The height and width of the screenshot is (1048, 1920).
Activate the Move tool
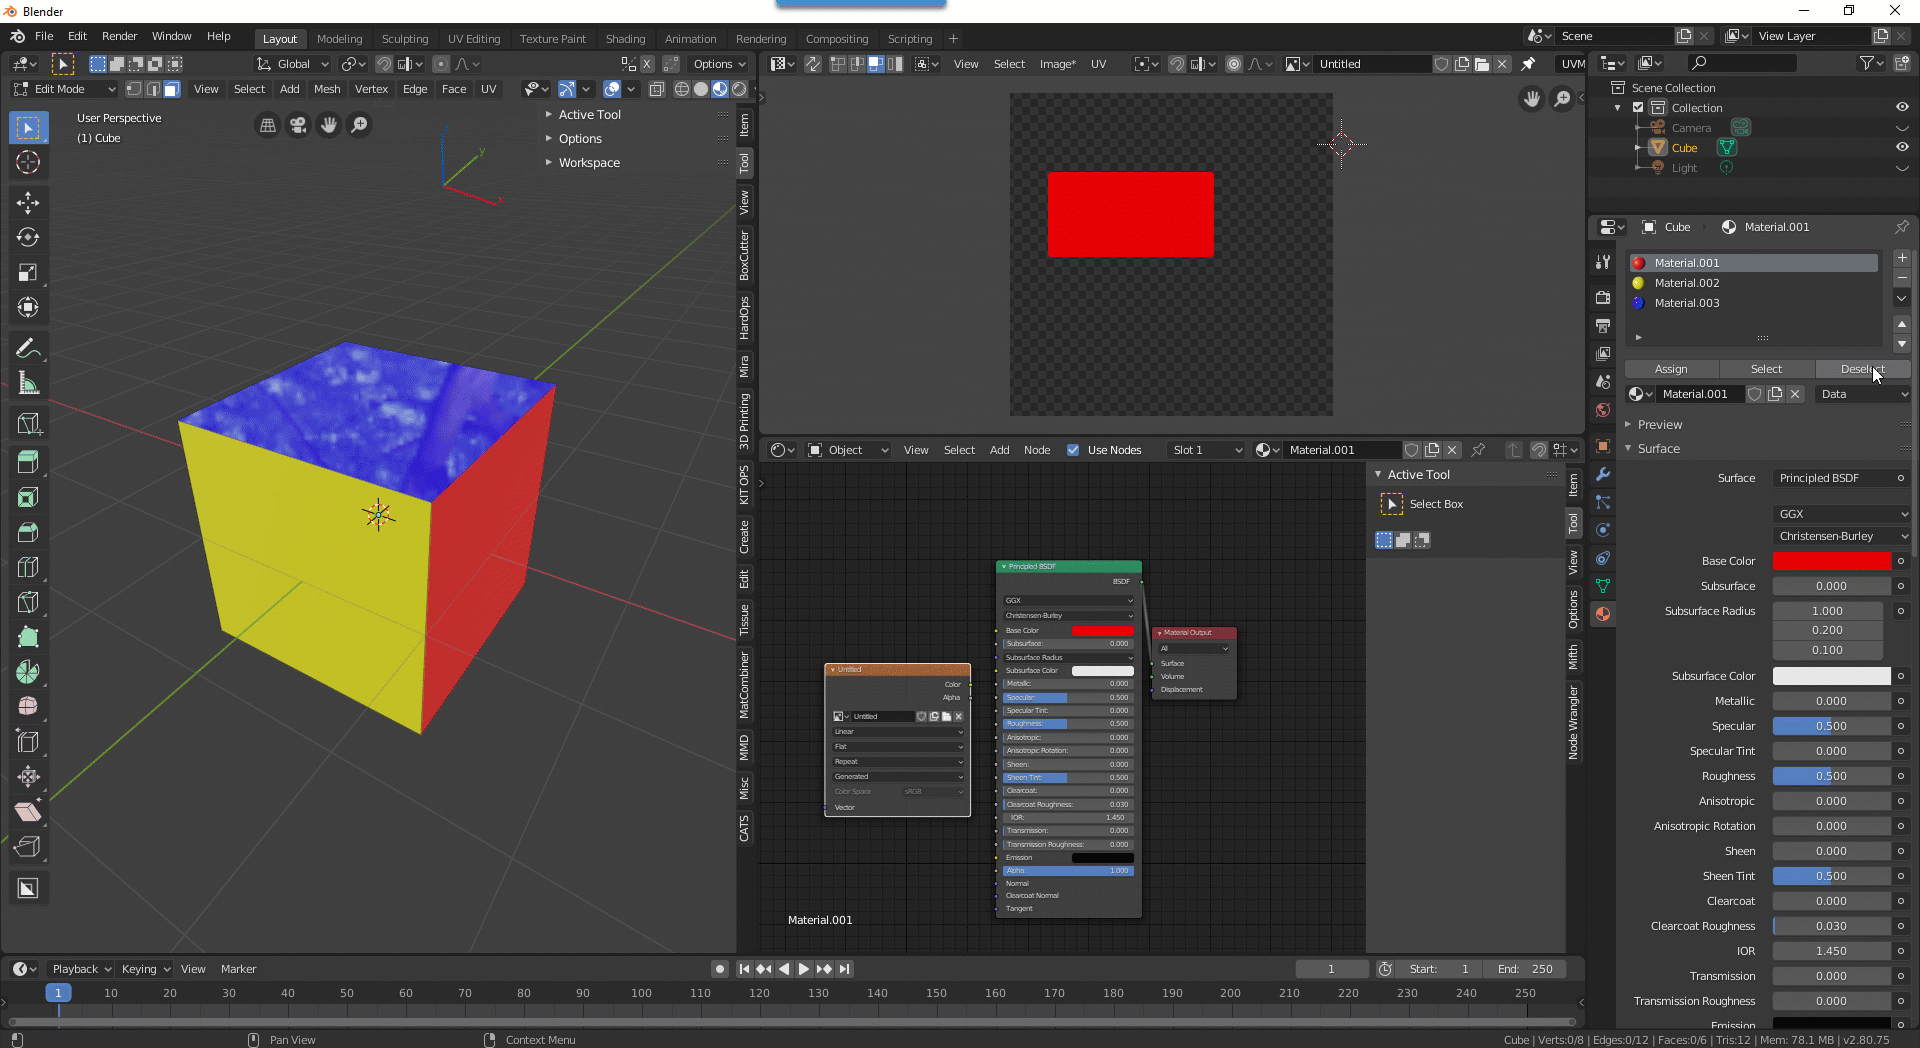pyautogui.click(x=28, y=203)
